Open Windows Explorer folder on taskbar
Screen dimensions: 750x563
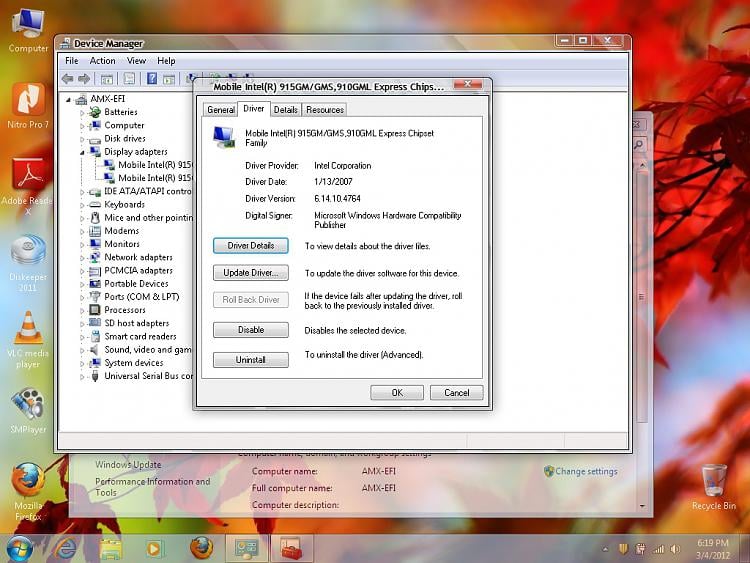(110, 549)
